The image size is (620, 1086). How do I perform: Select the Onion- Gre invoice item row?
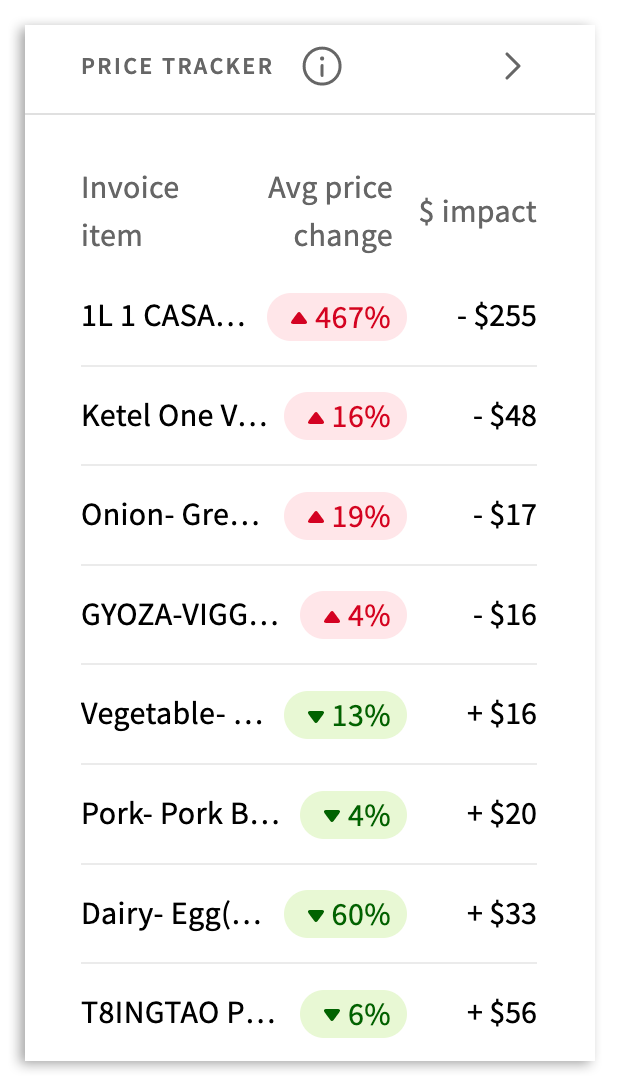(170, 516)
